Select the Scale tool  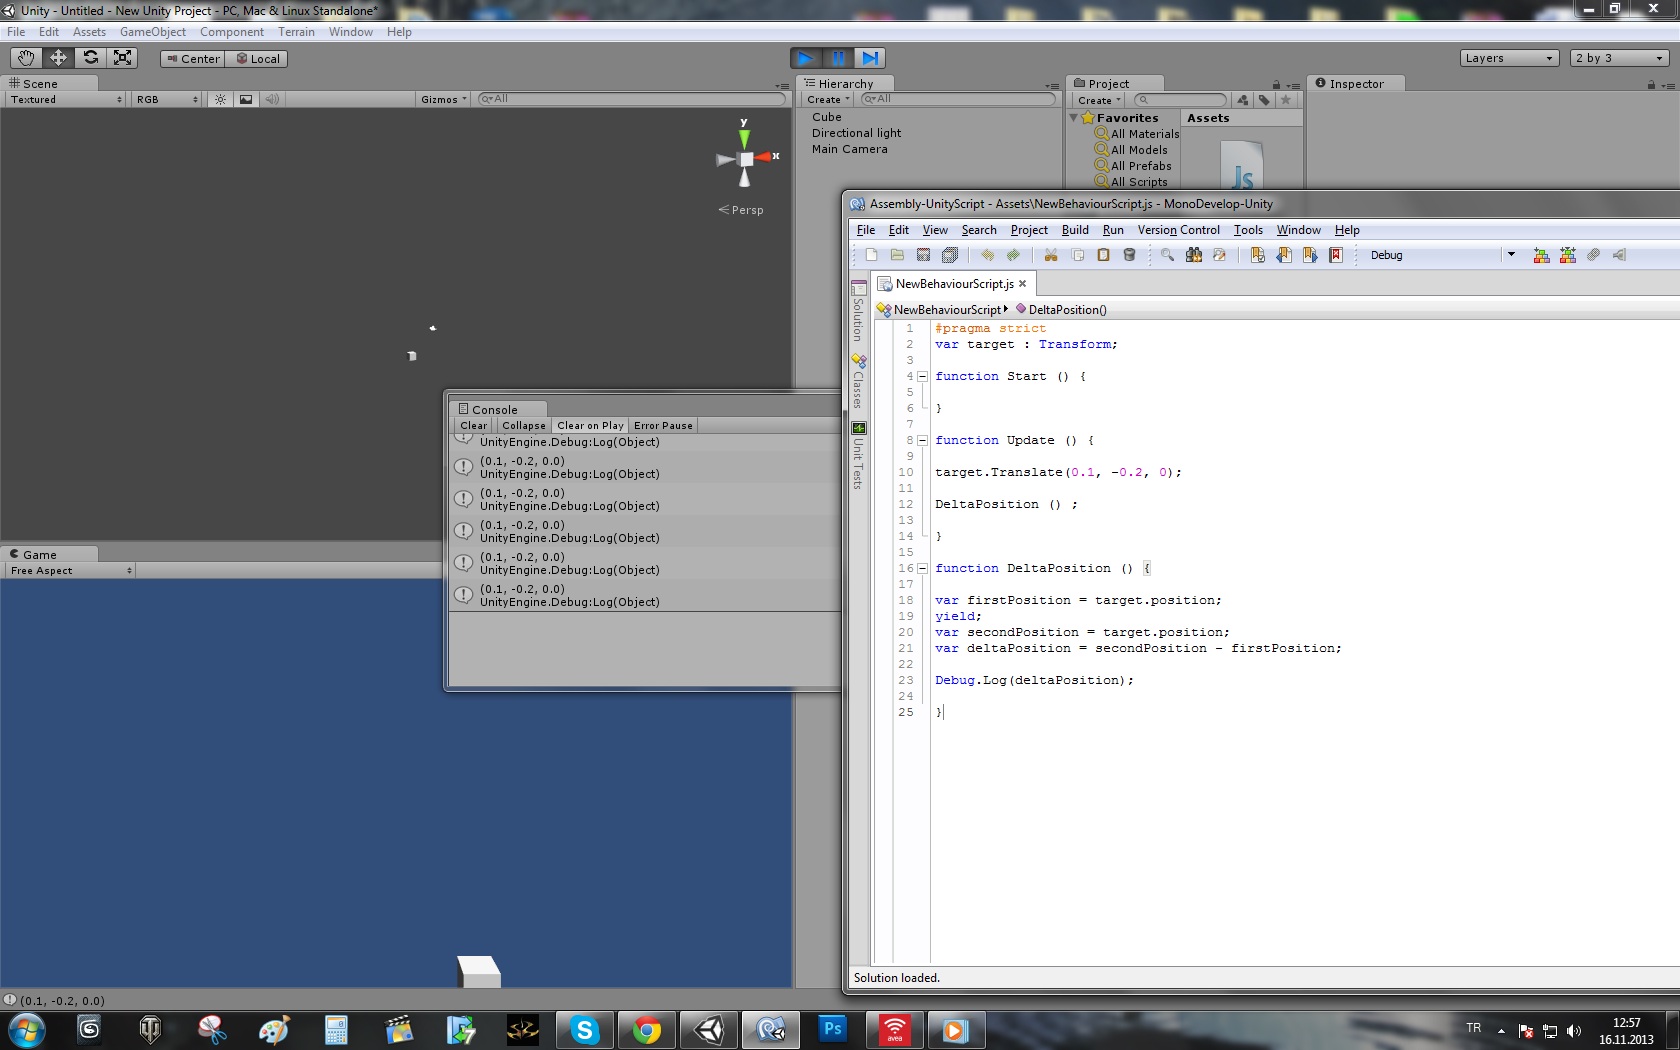point(123,58)
